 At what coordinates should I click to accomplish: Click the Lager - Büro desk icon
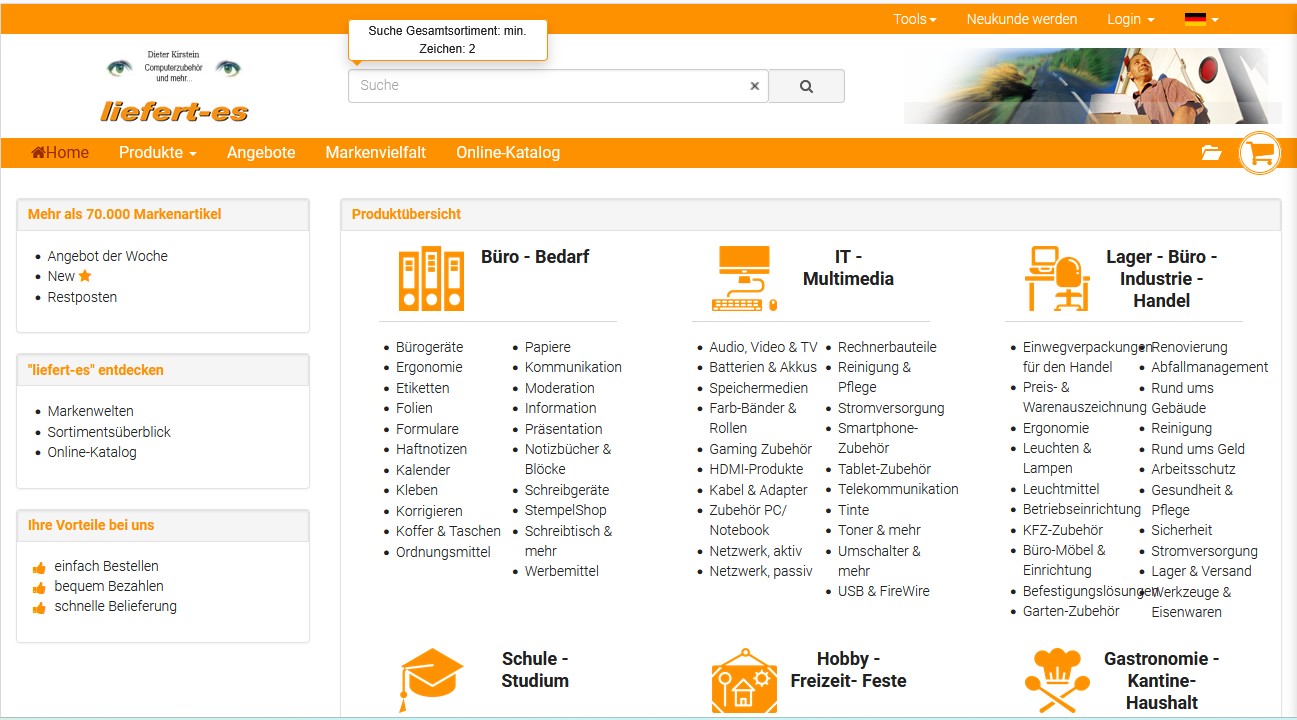point(1057,278)
